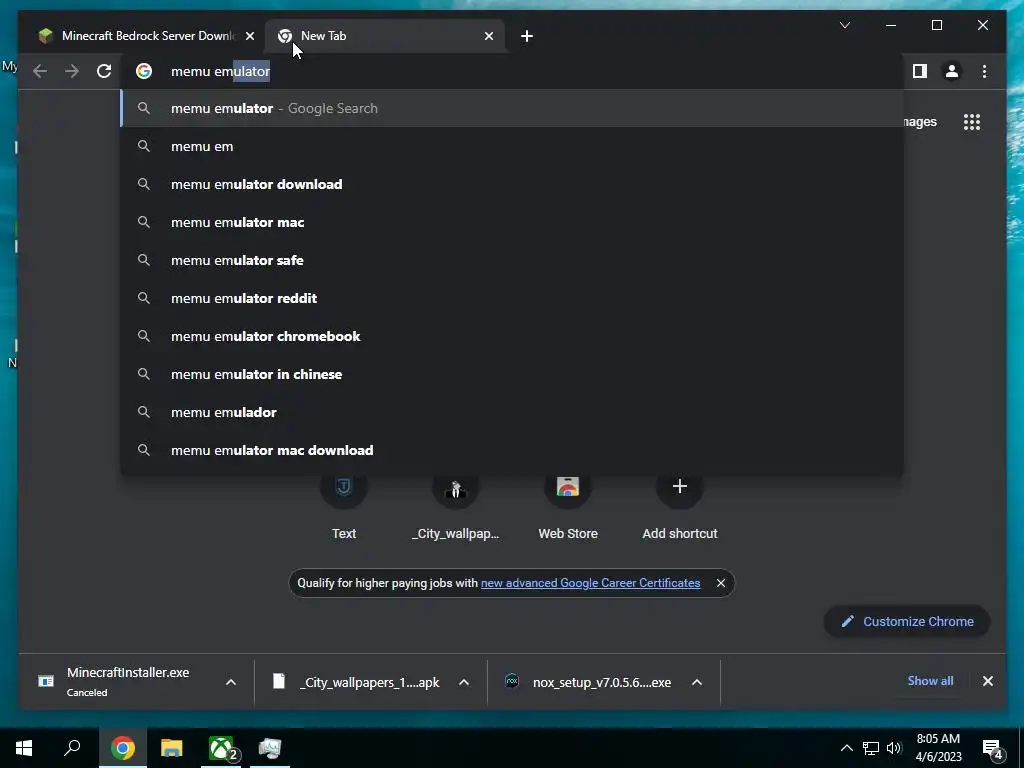
Task: Go back using the back arrow
Action: click(40, 71)
